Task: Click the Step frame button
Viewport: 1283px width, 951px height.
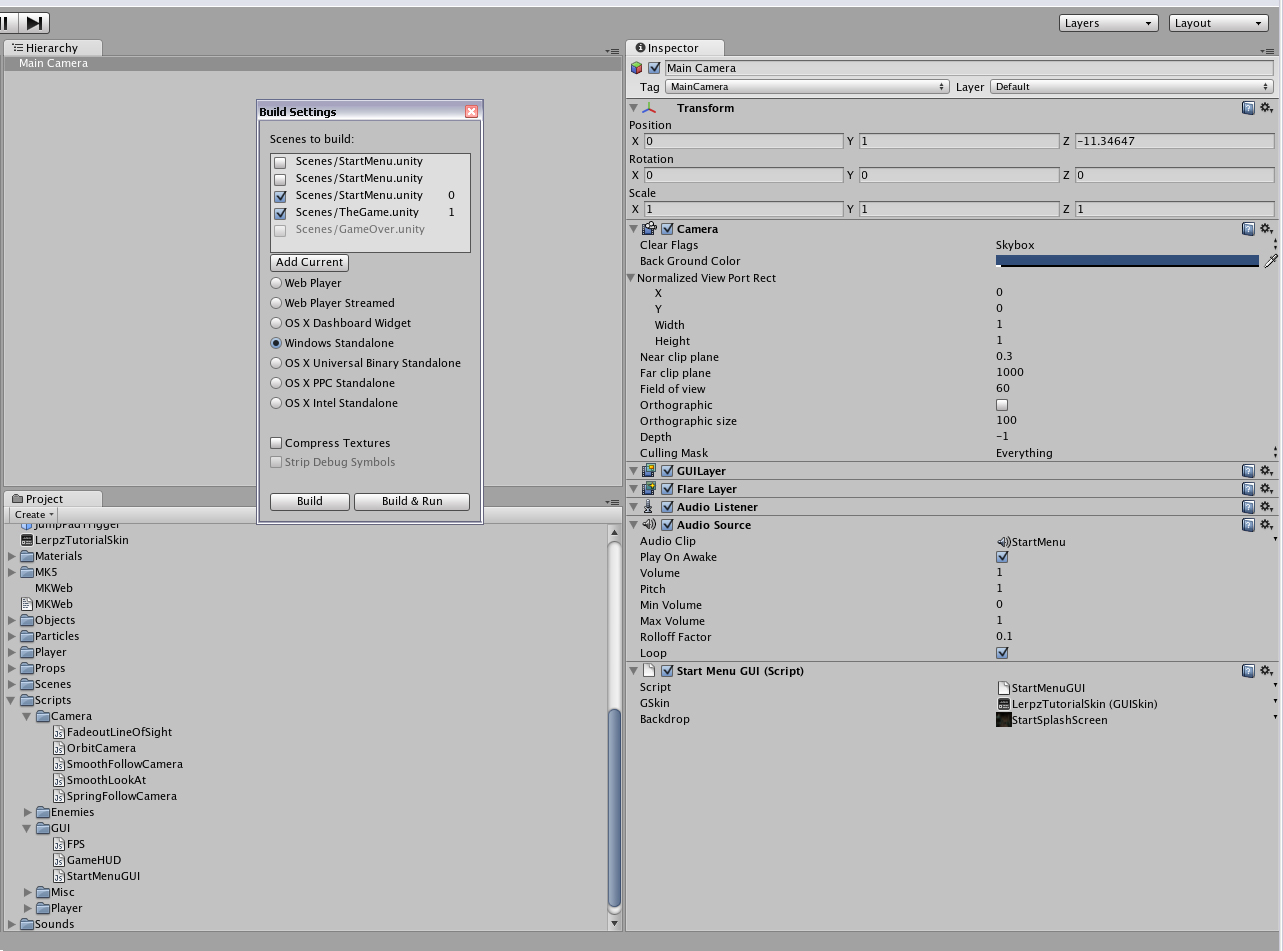Action: pyautogui.click(x=33, y=21)
